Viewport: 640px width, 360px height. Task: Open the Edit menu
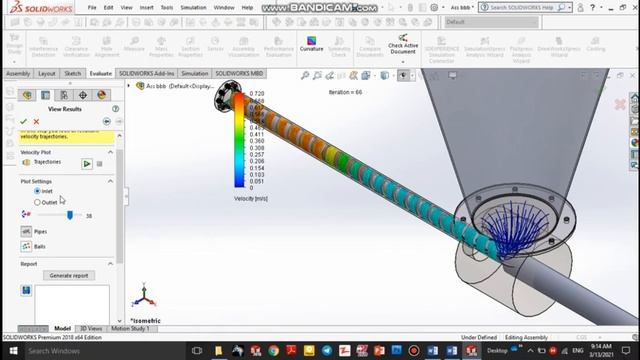click(108, 7)
